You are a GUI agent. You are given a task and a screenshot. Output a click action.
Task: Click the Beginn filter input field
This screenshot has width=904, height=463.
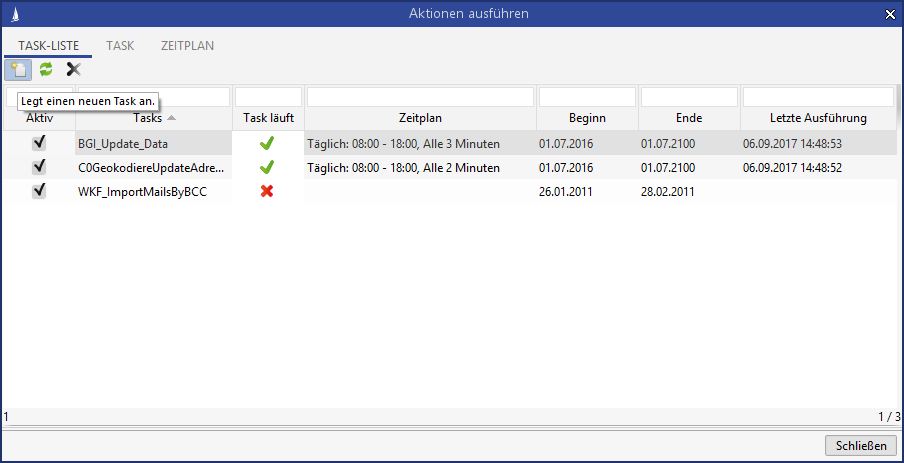(587, 97)
